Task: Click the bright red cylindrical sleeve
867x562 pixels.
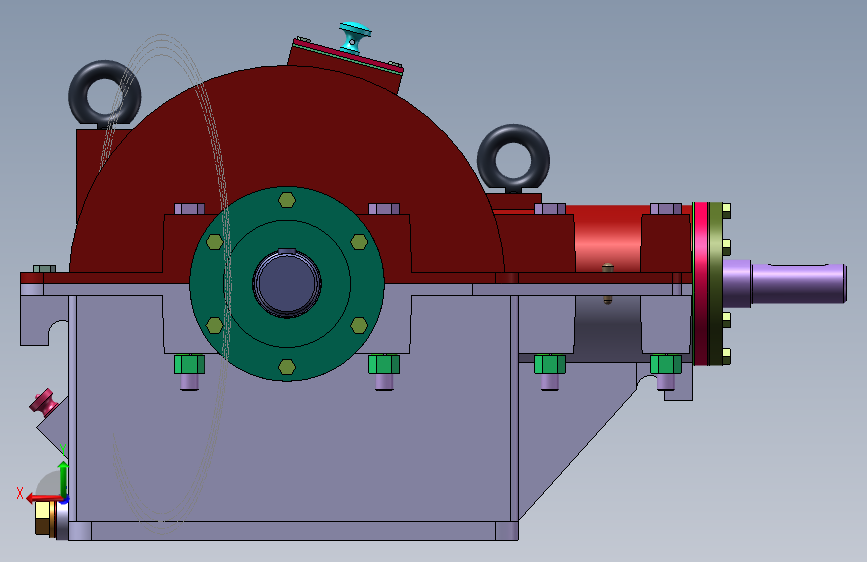Action: point(607,238)
